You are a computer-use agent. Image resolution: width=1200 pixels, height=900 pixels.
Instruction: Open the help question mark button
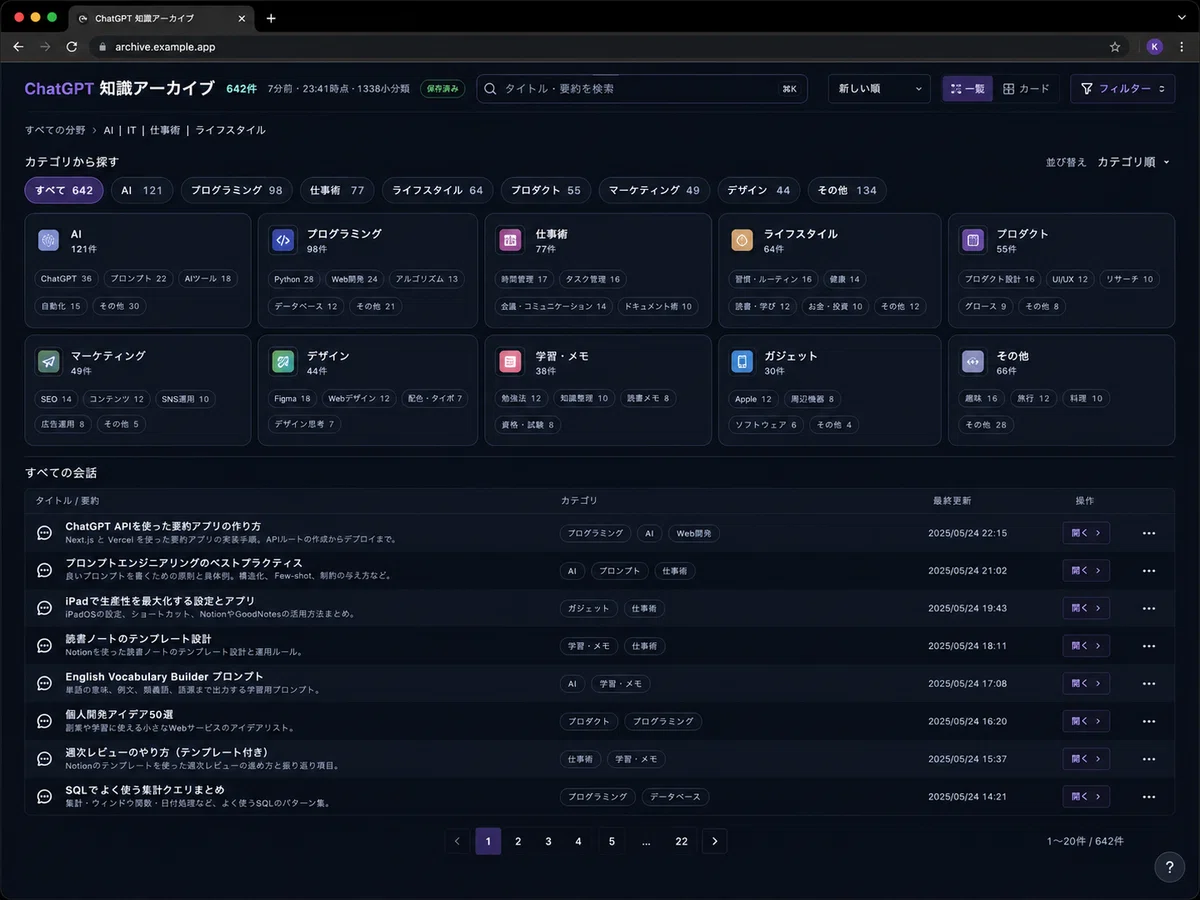click(x=1169, y=867)
